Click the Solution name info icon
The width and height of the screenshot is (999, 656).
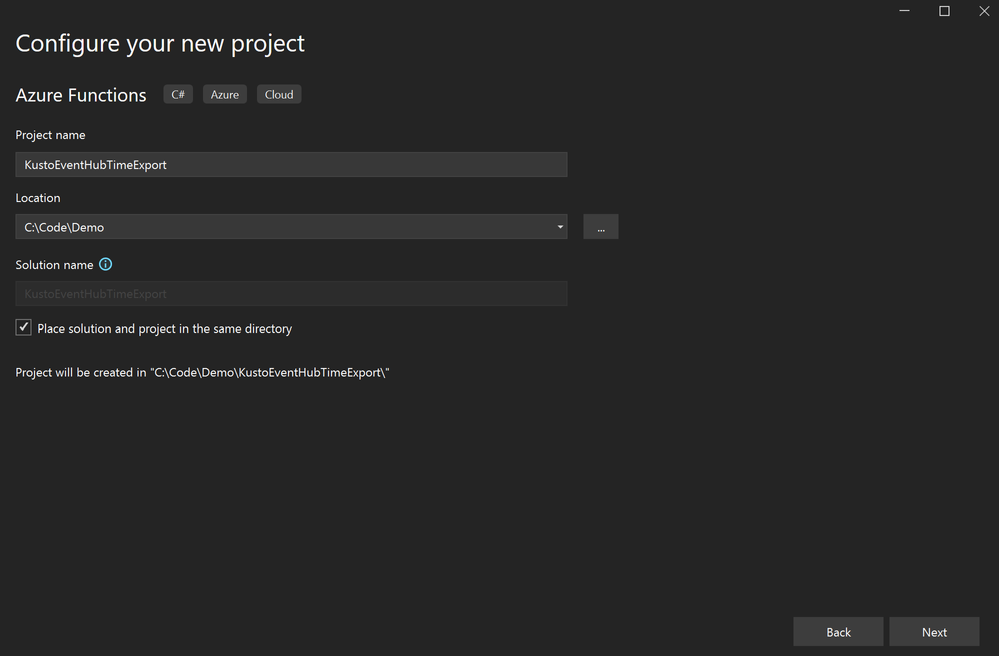106,264
